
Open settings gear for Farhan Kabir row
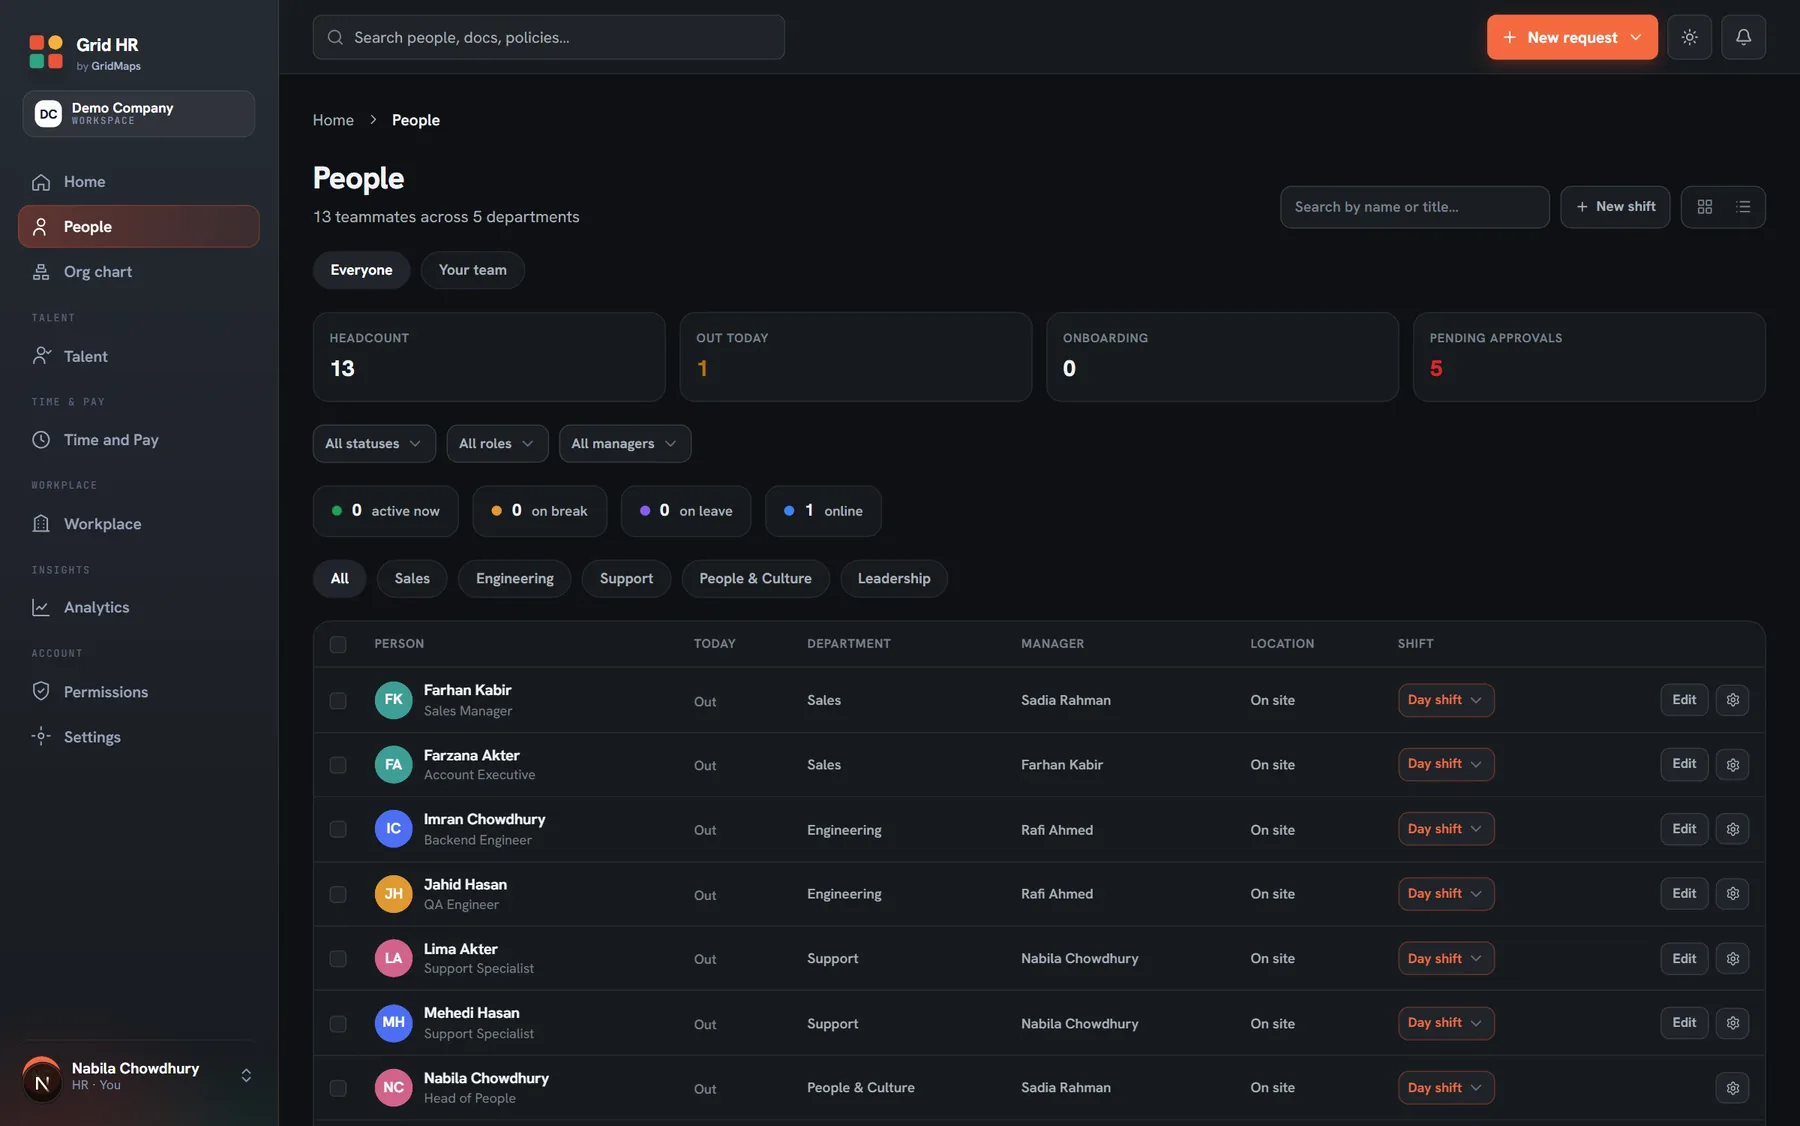tap(1732, 700)
